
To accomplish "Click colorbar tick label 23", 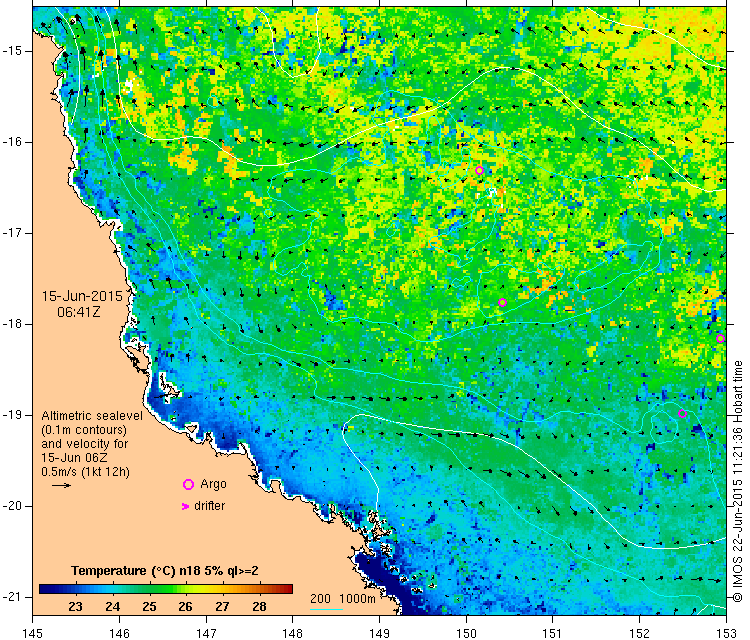I will point(76,607).
